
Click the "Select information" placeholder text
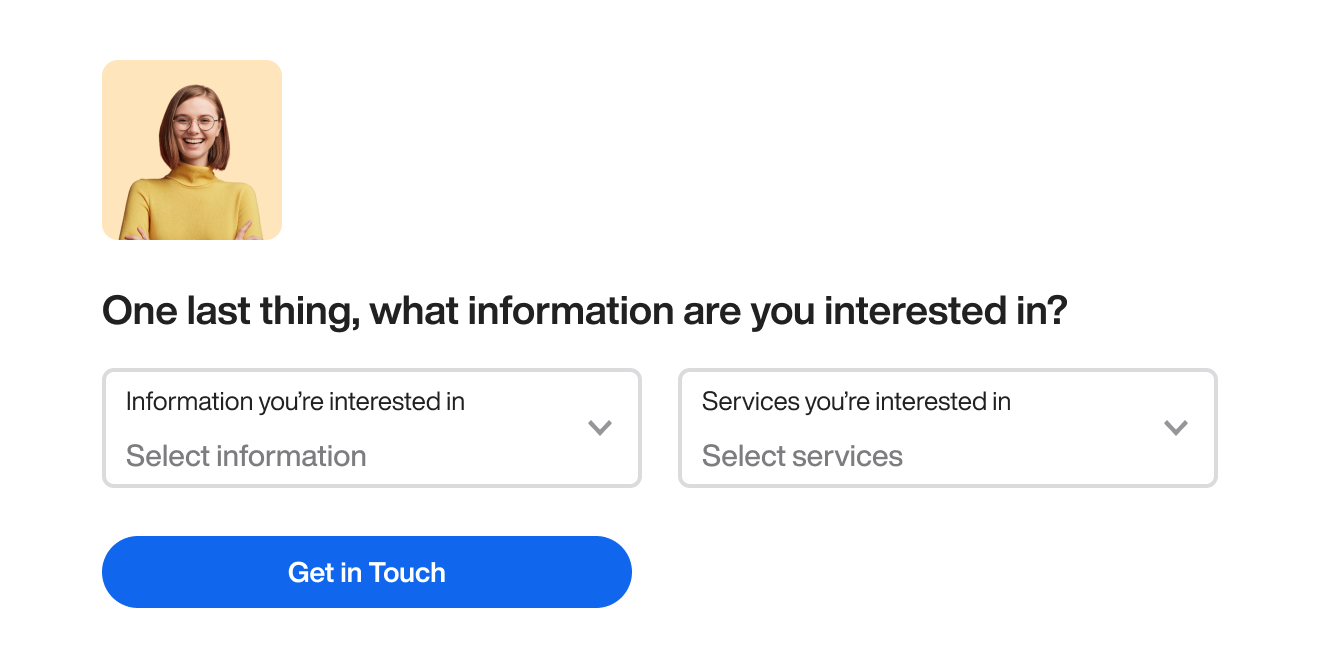[246, 456]
